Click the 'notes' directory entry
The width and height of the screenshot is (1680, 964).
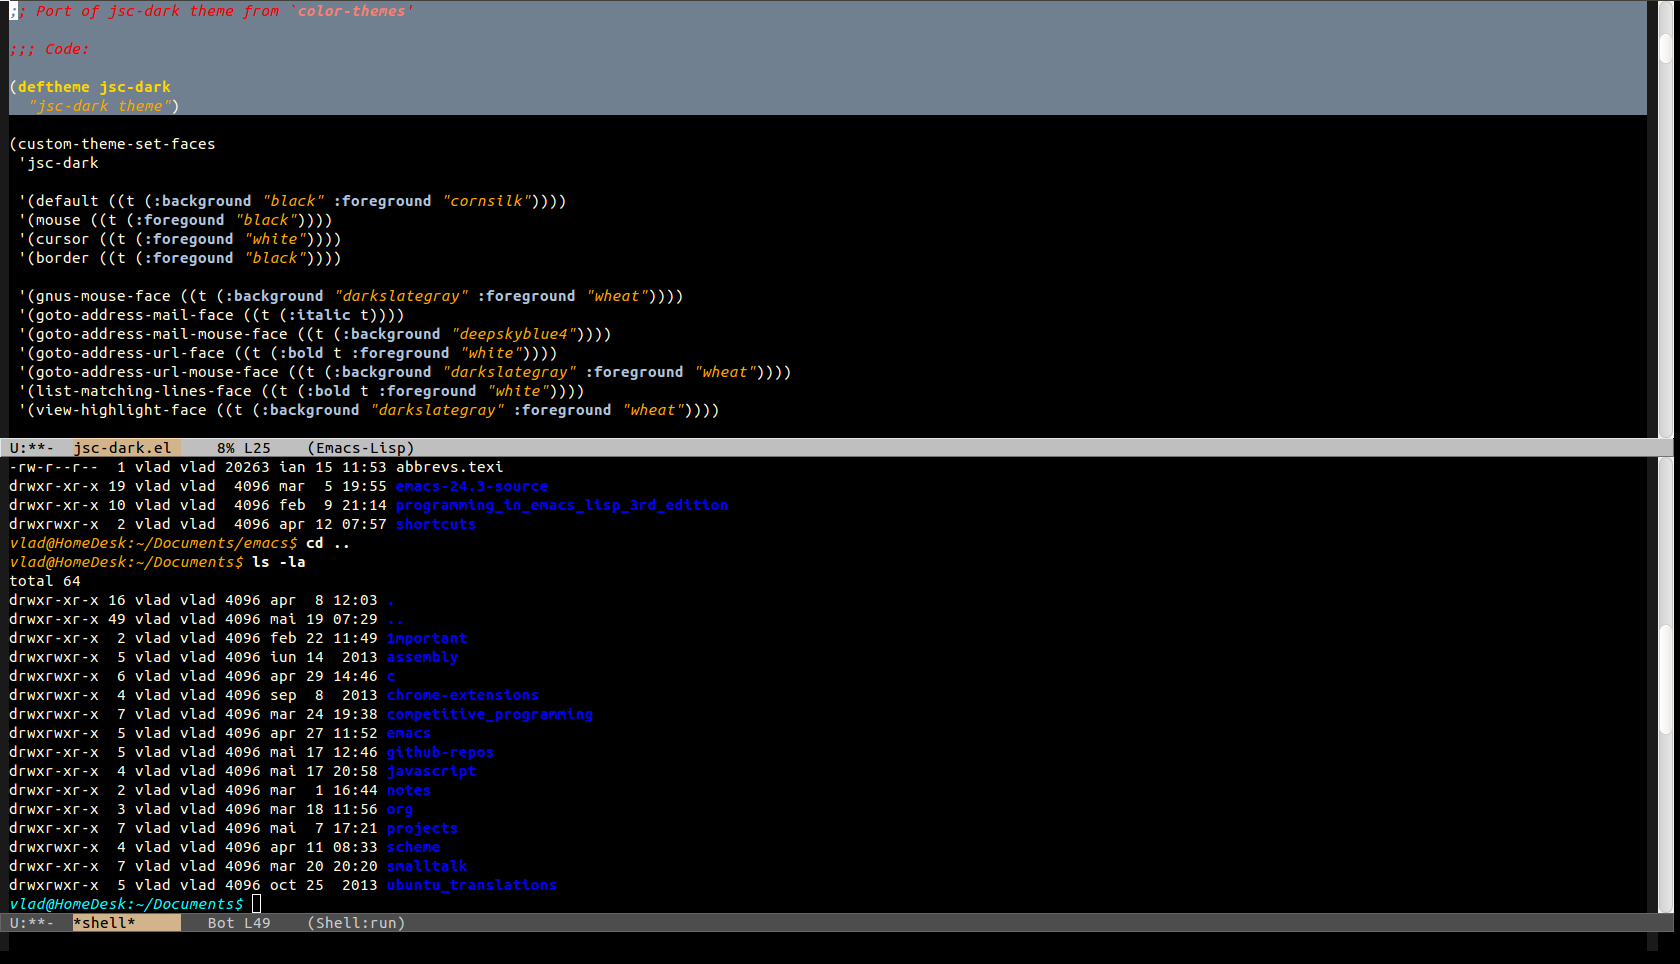(x=409, y=790)
